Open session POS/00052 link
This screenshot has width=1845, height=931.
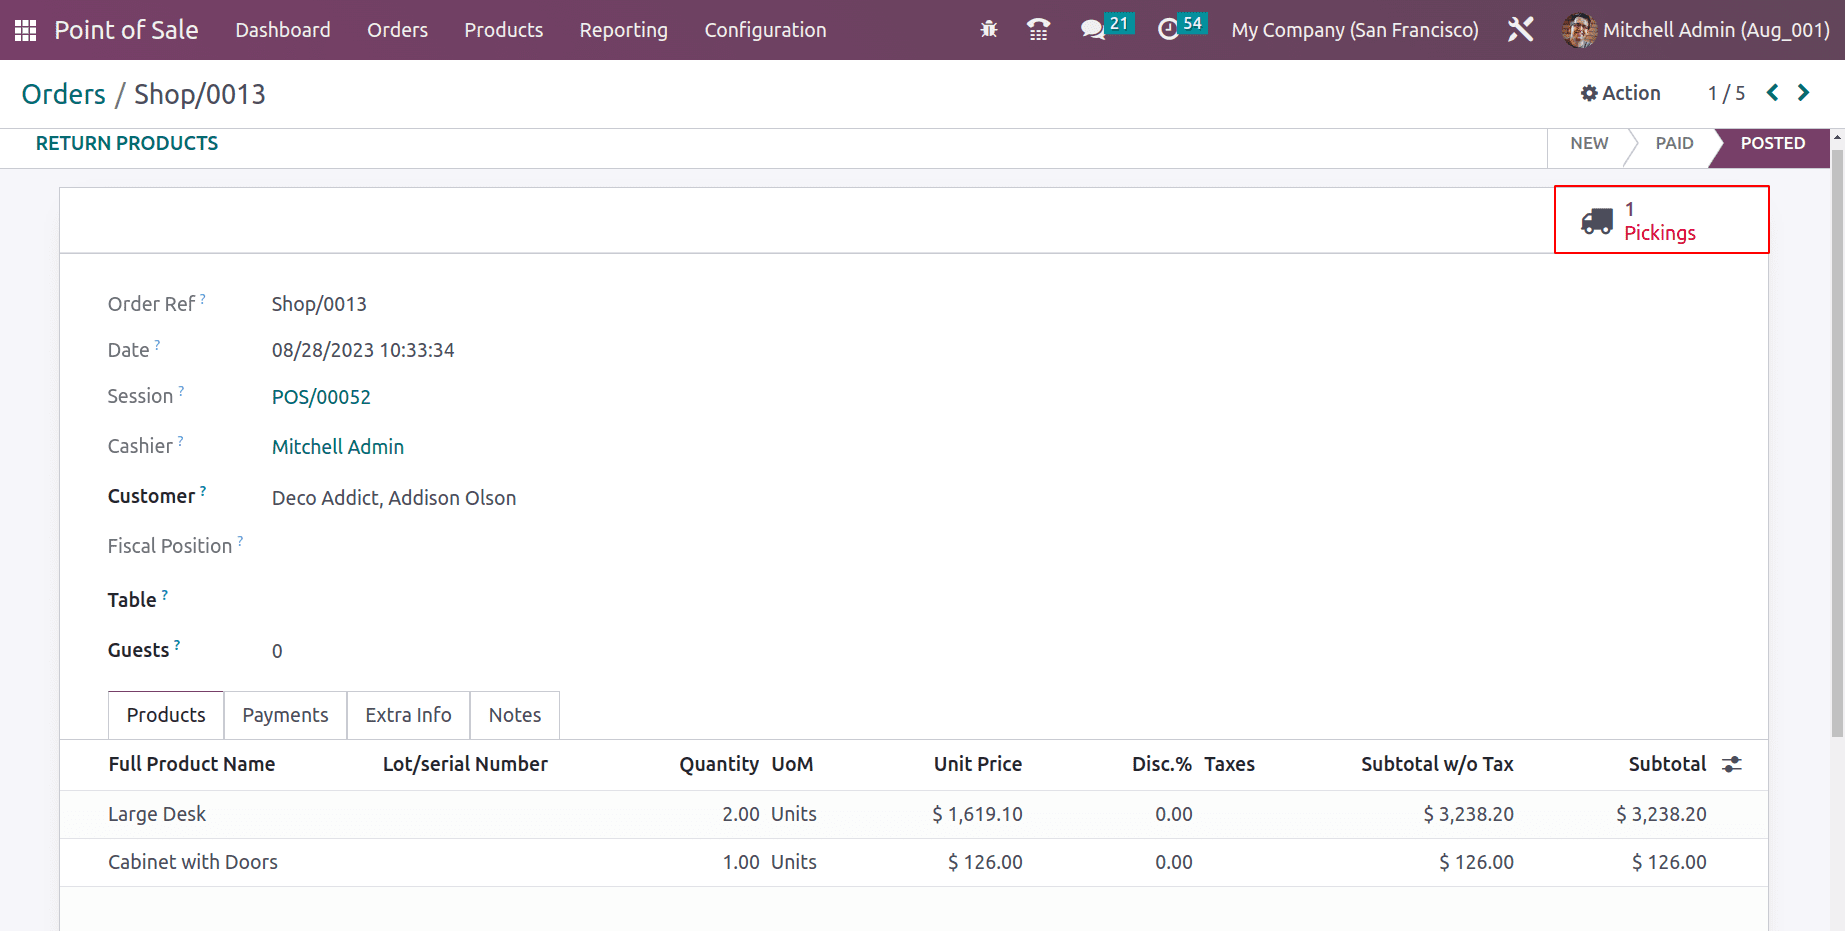click(x=321, y=397)
